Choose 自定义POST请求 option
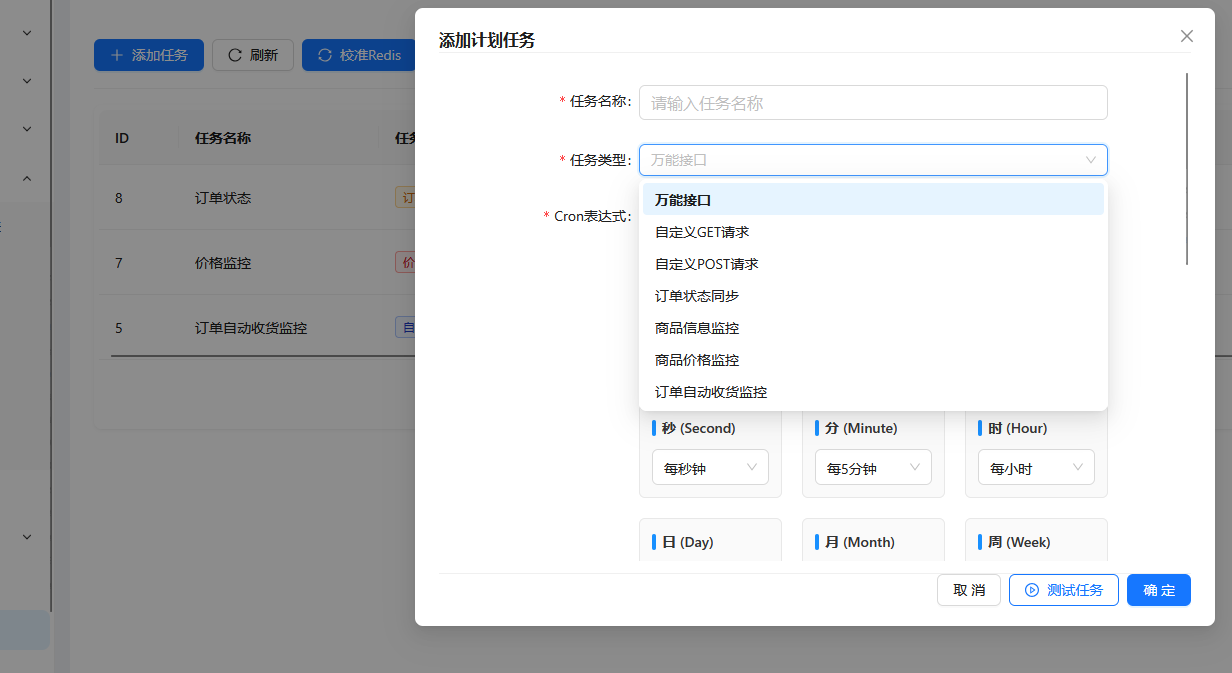Viewport: 1232px width, 673px height. [706, 264]
